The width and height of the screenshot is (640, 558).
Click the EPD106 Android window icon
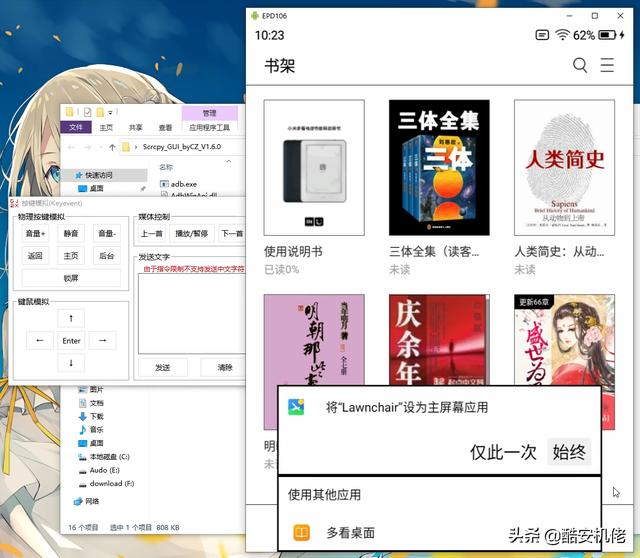coord(255,16)
